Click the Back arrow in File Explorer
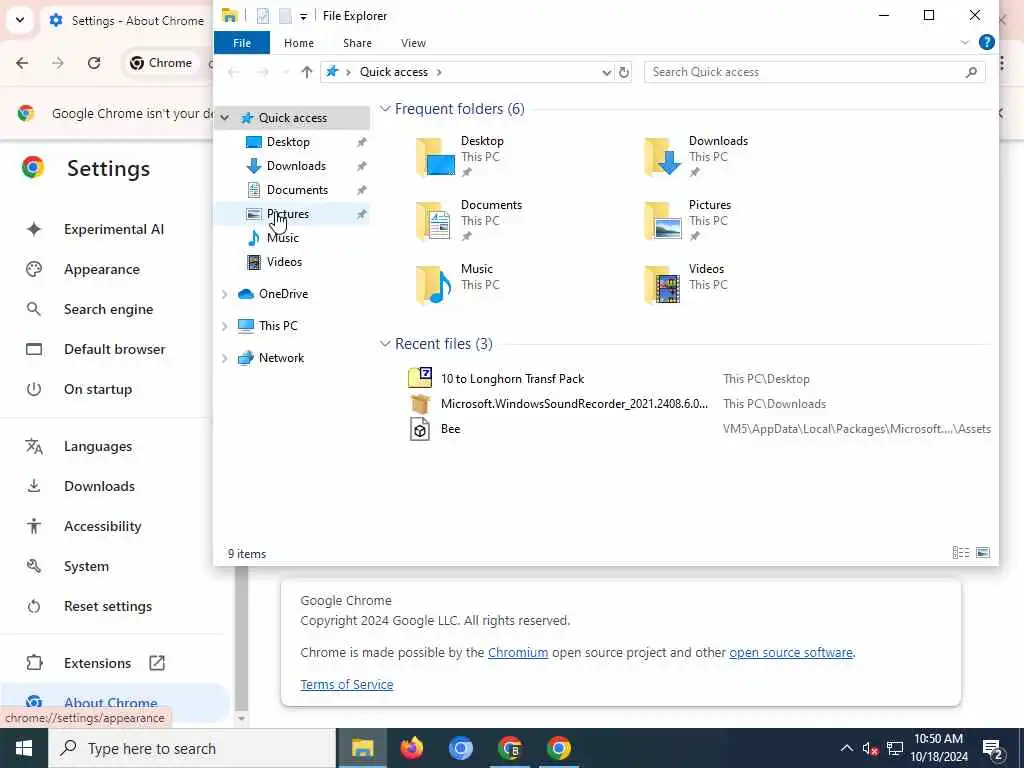 234,72
